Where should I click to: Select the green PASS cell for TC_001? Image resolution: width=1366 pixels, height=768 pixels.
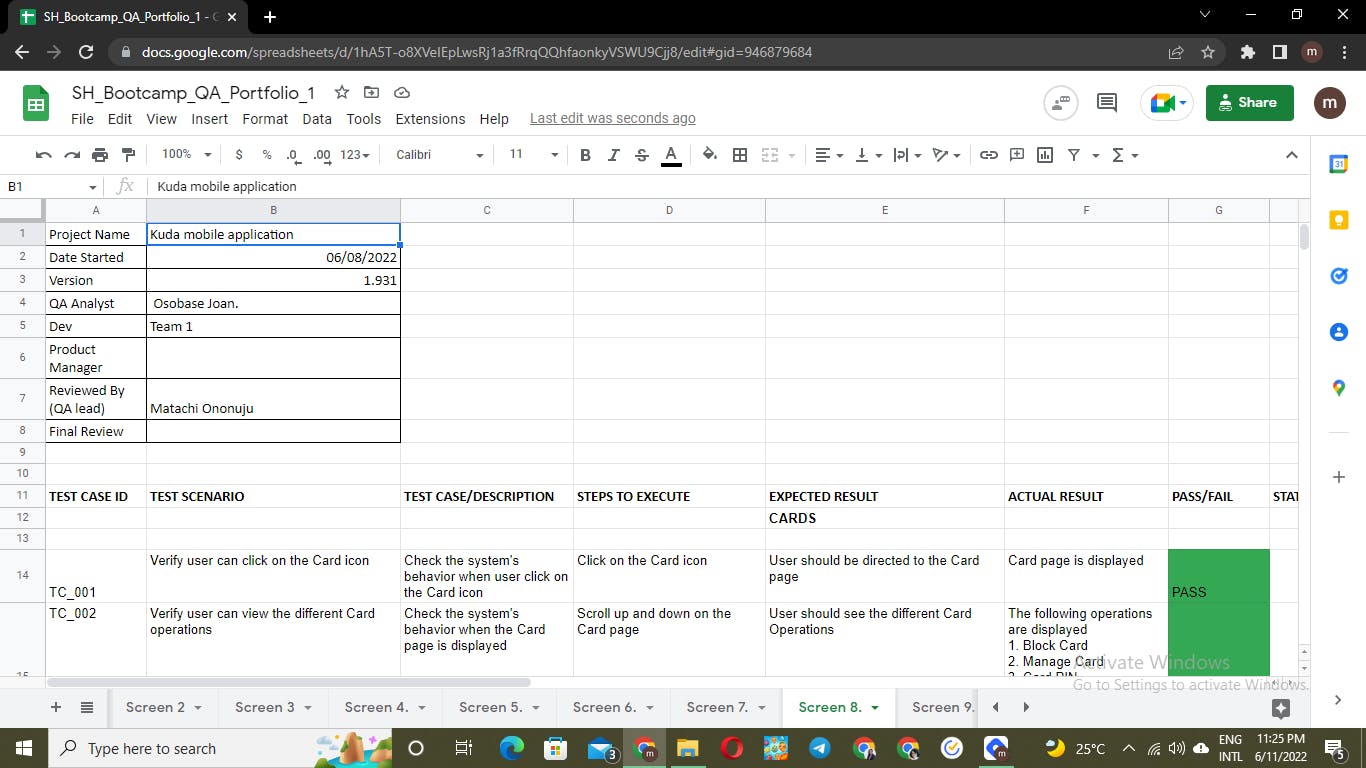coord(1219,575)
